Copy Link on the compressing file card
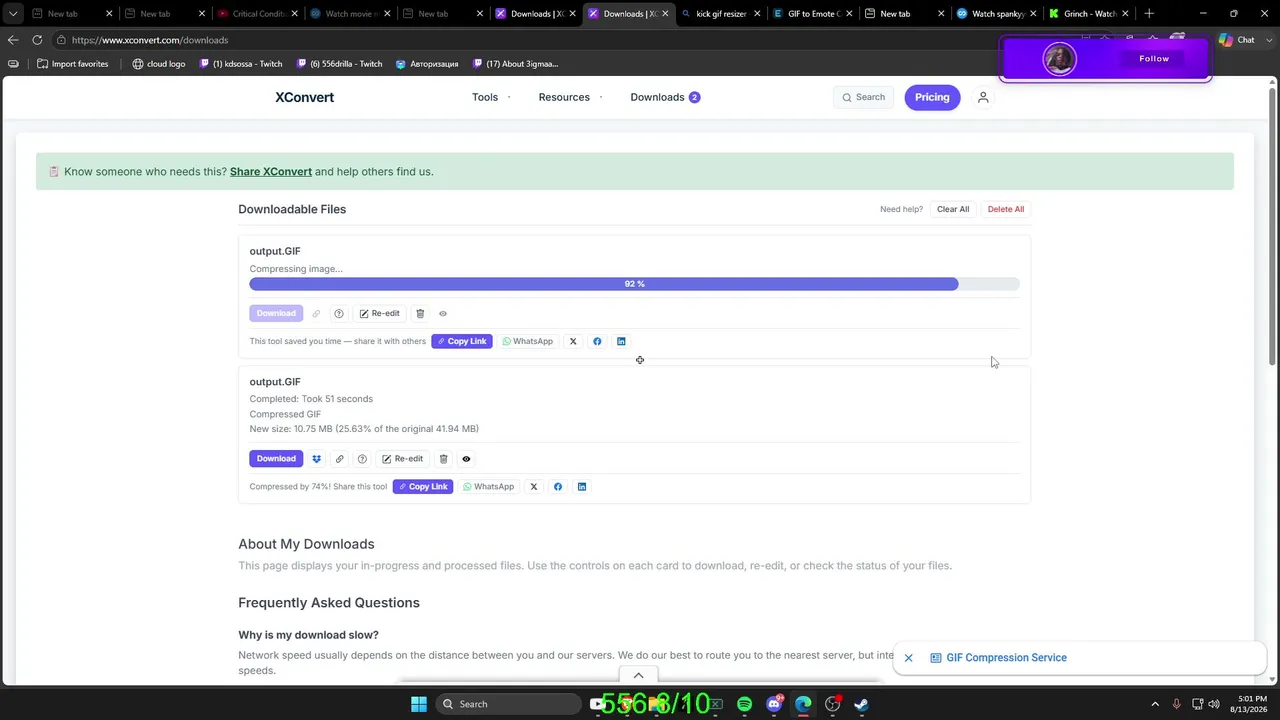Viewport: 1280px width, 720px height. point(462,342)
